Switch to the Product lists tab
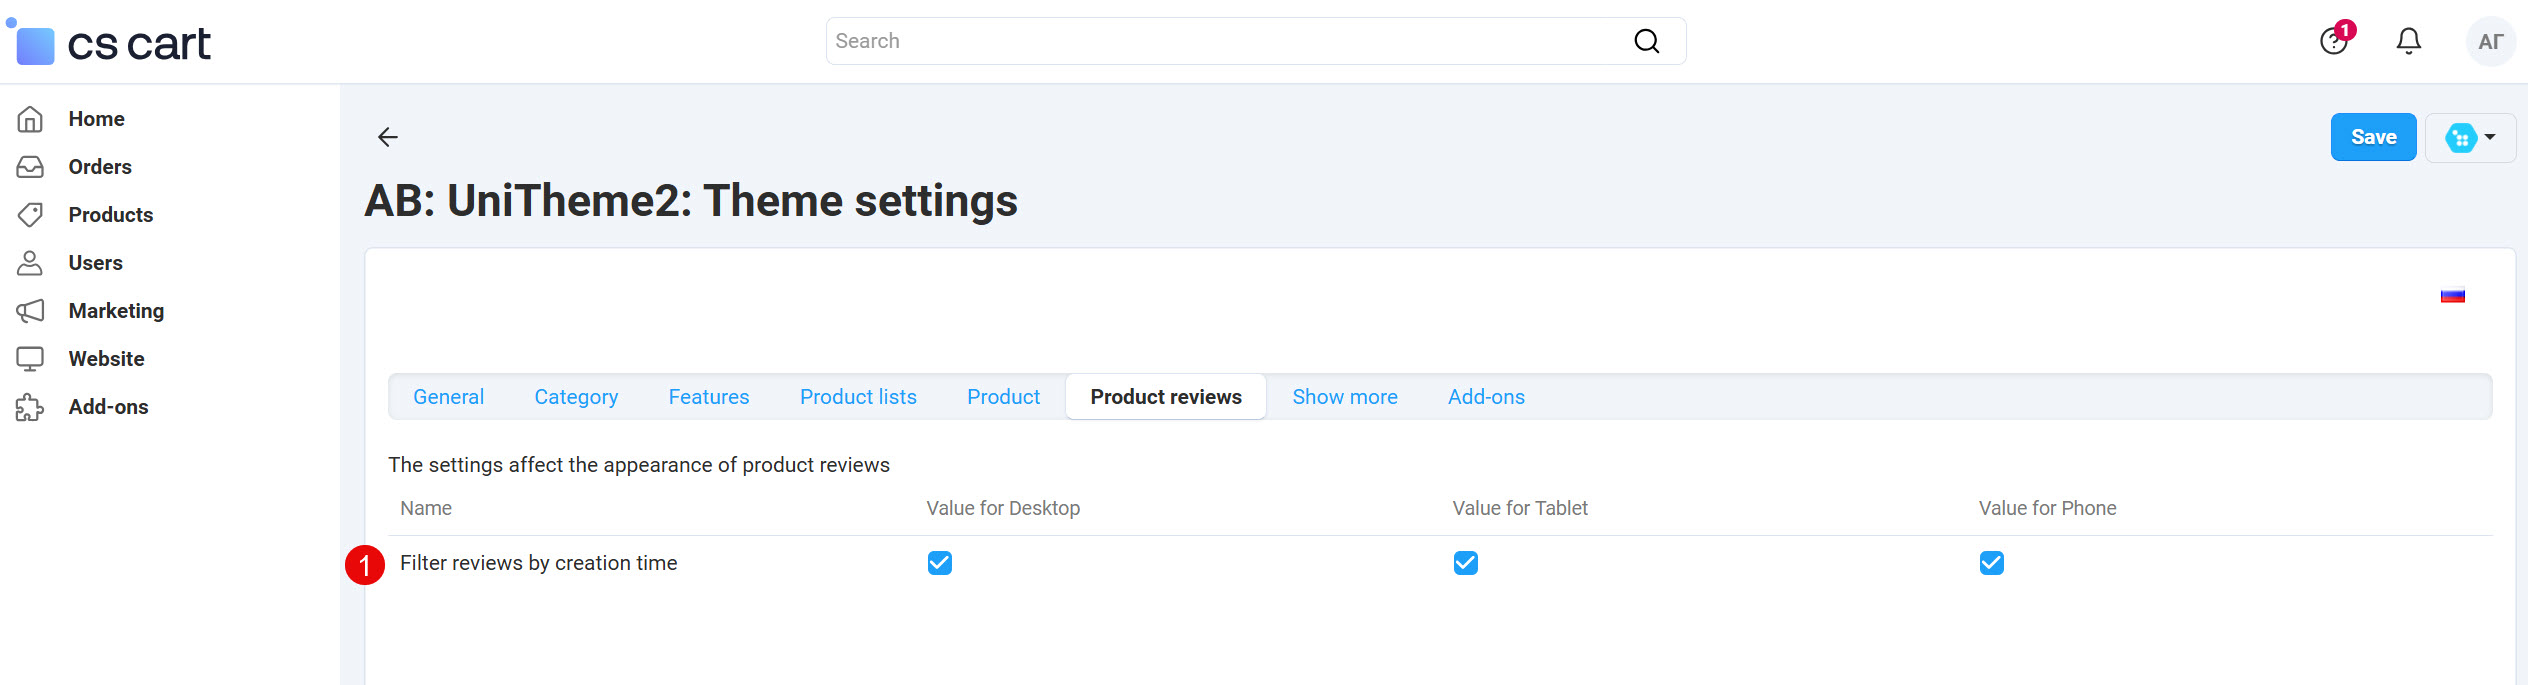Image resolution: width=2528 pixels, height=685 pixels. 858,397
